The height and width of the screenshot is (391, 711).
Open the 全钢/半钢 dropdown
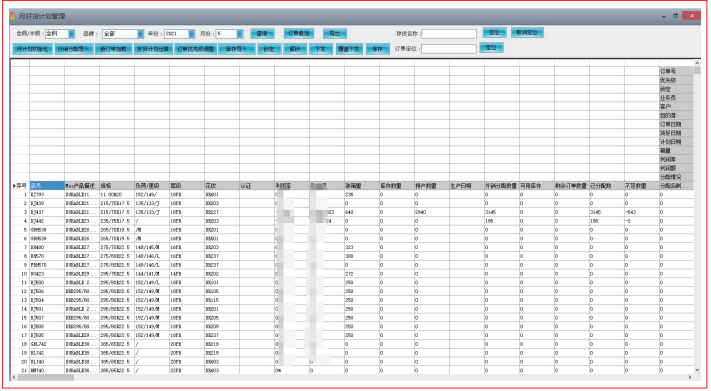(71, 34)
